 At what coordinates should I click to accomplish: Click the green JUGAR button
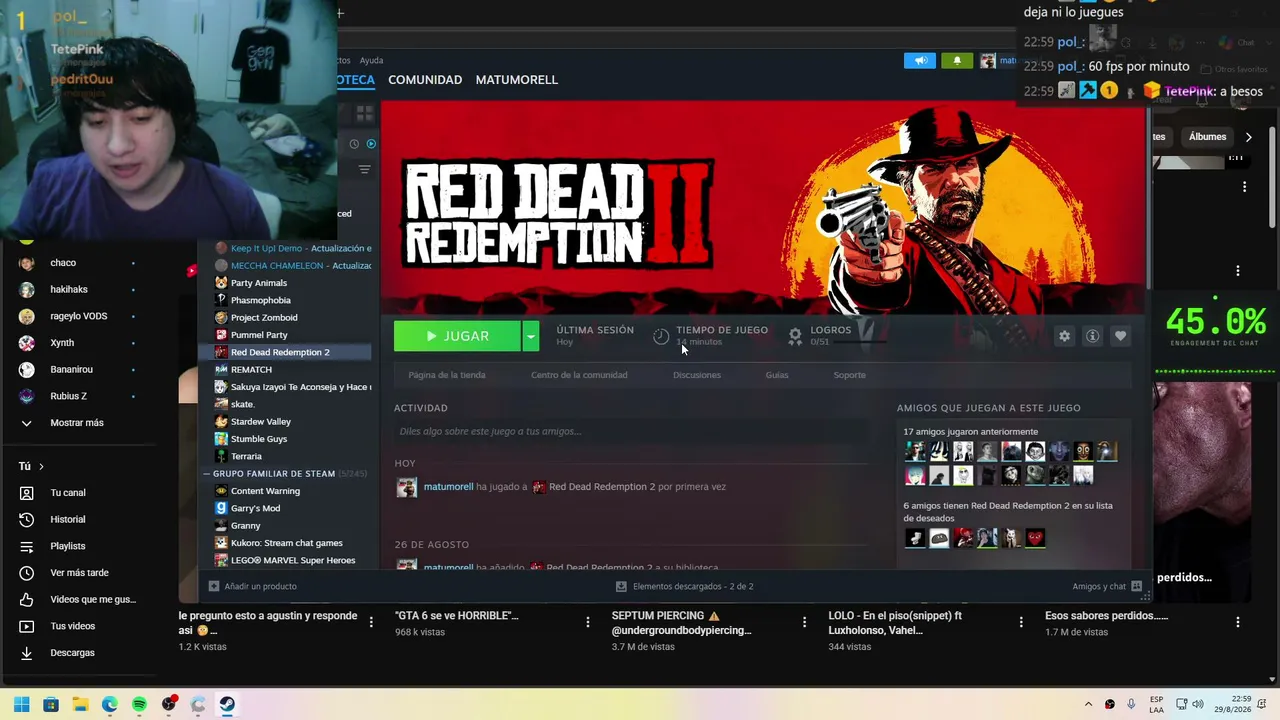(458, 336)
